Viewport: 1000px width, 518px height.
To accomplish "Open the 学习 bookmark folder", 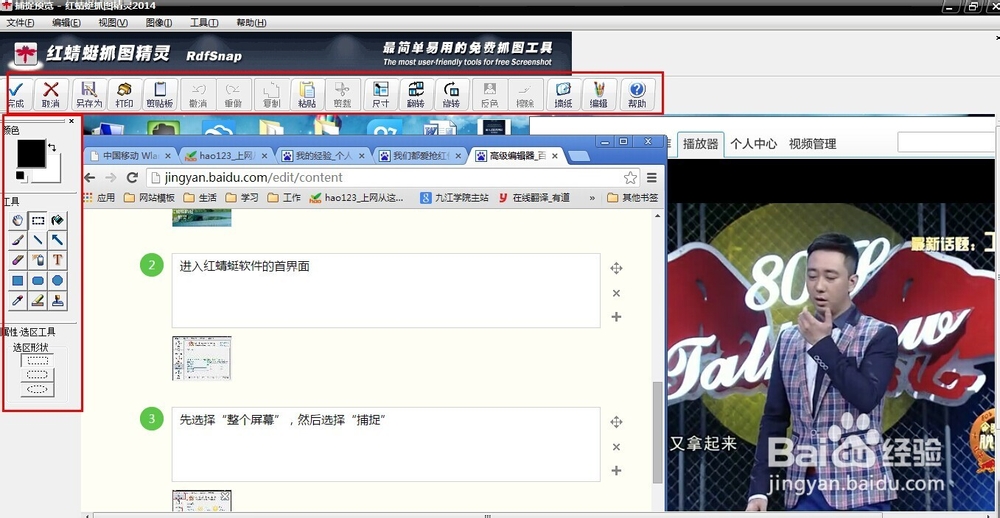I will coord(242,198).
